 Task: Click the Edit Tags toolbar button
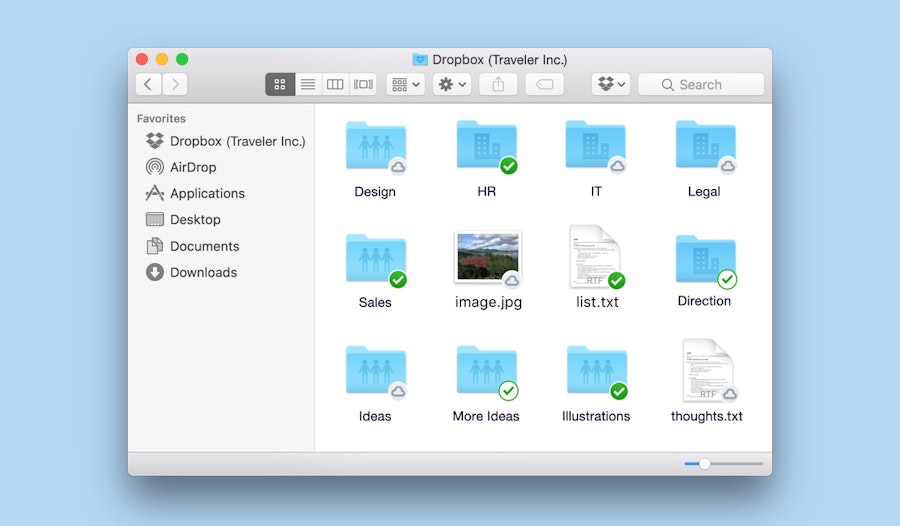[x=544, y=84]
